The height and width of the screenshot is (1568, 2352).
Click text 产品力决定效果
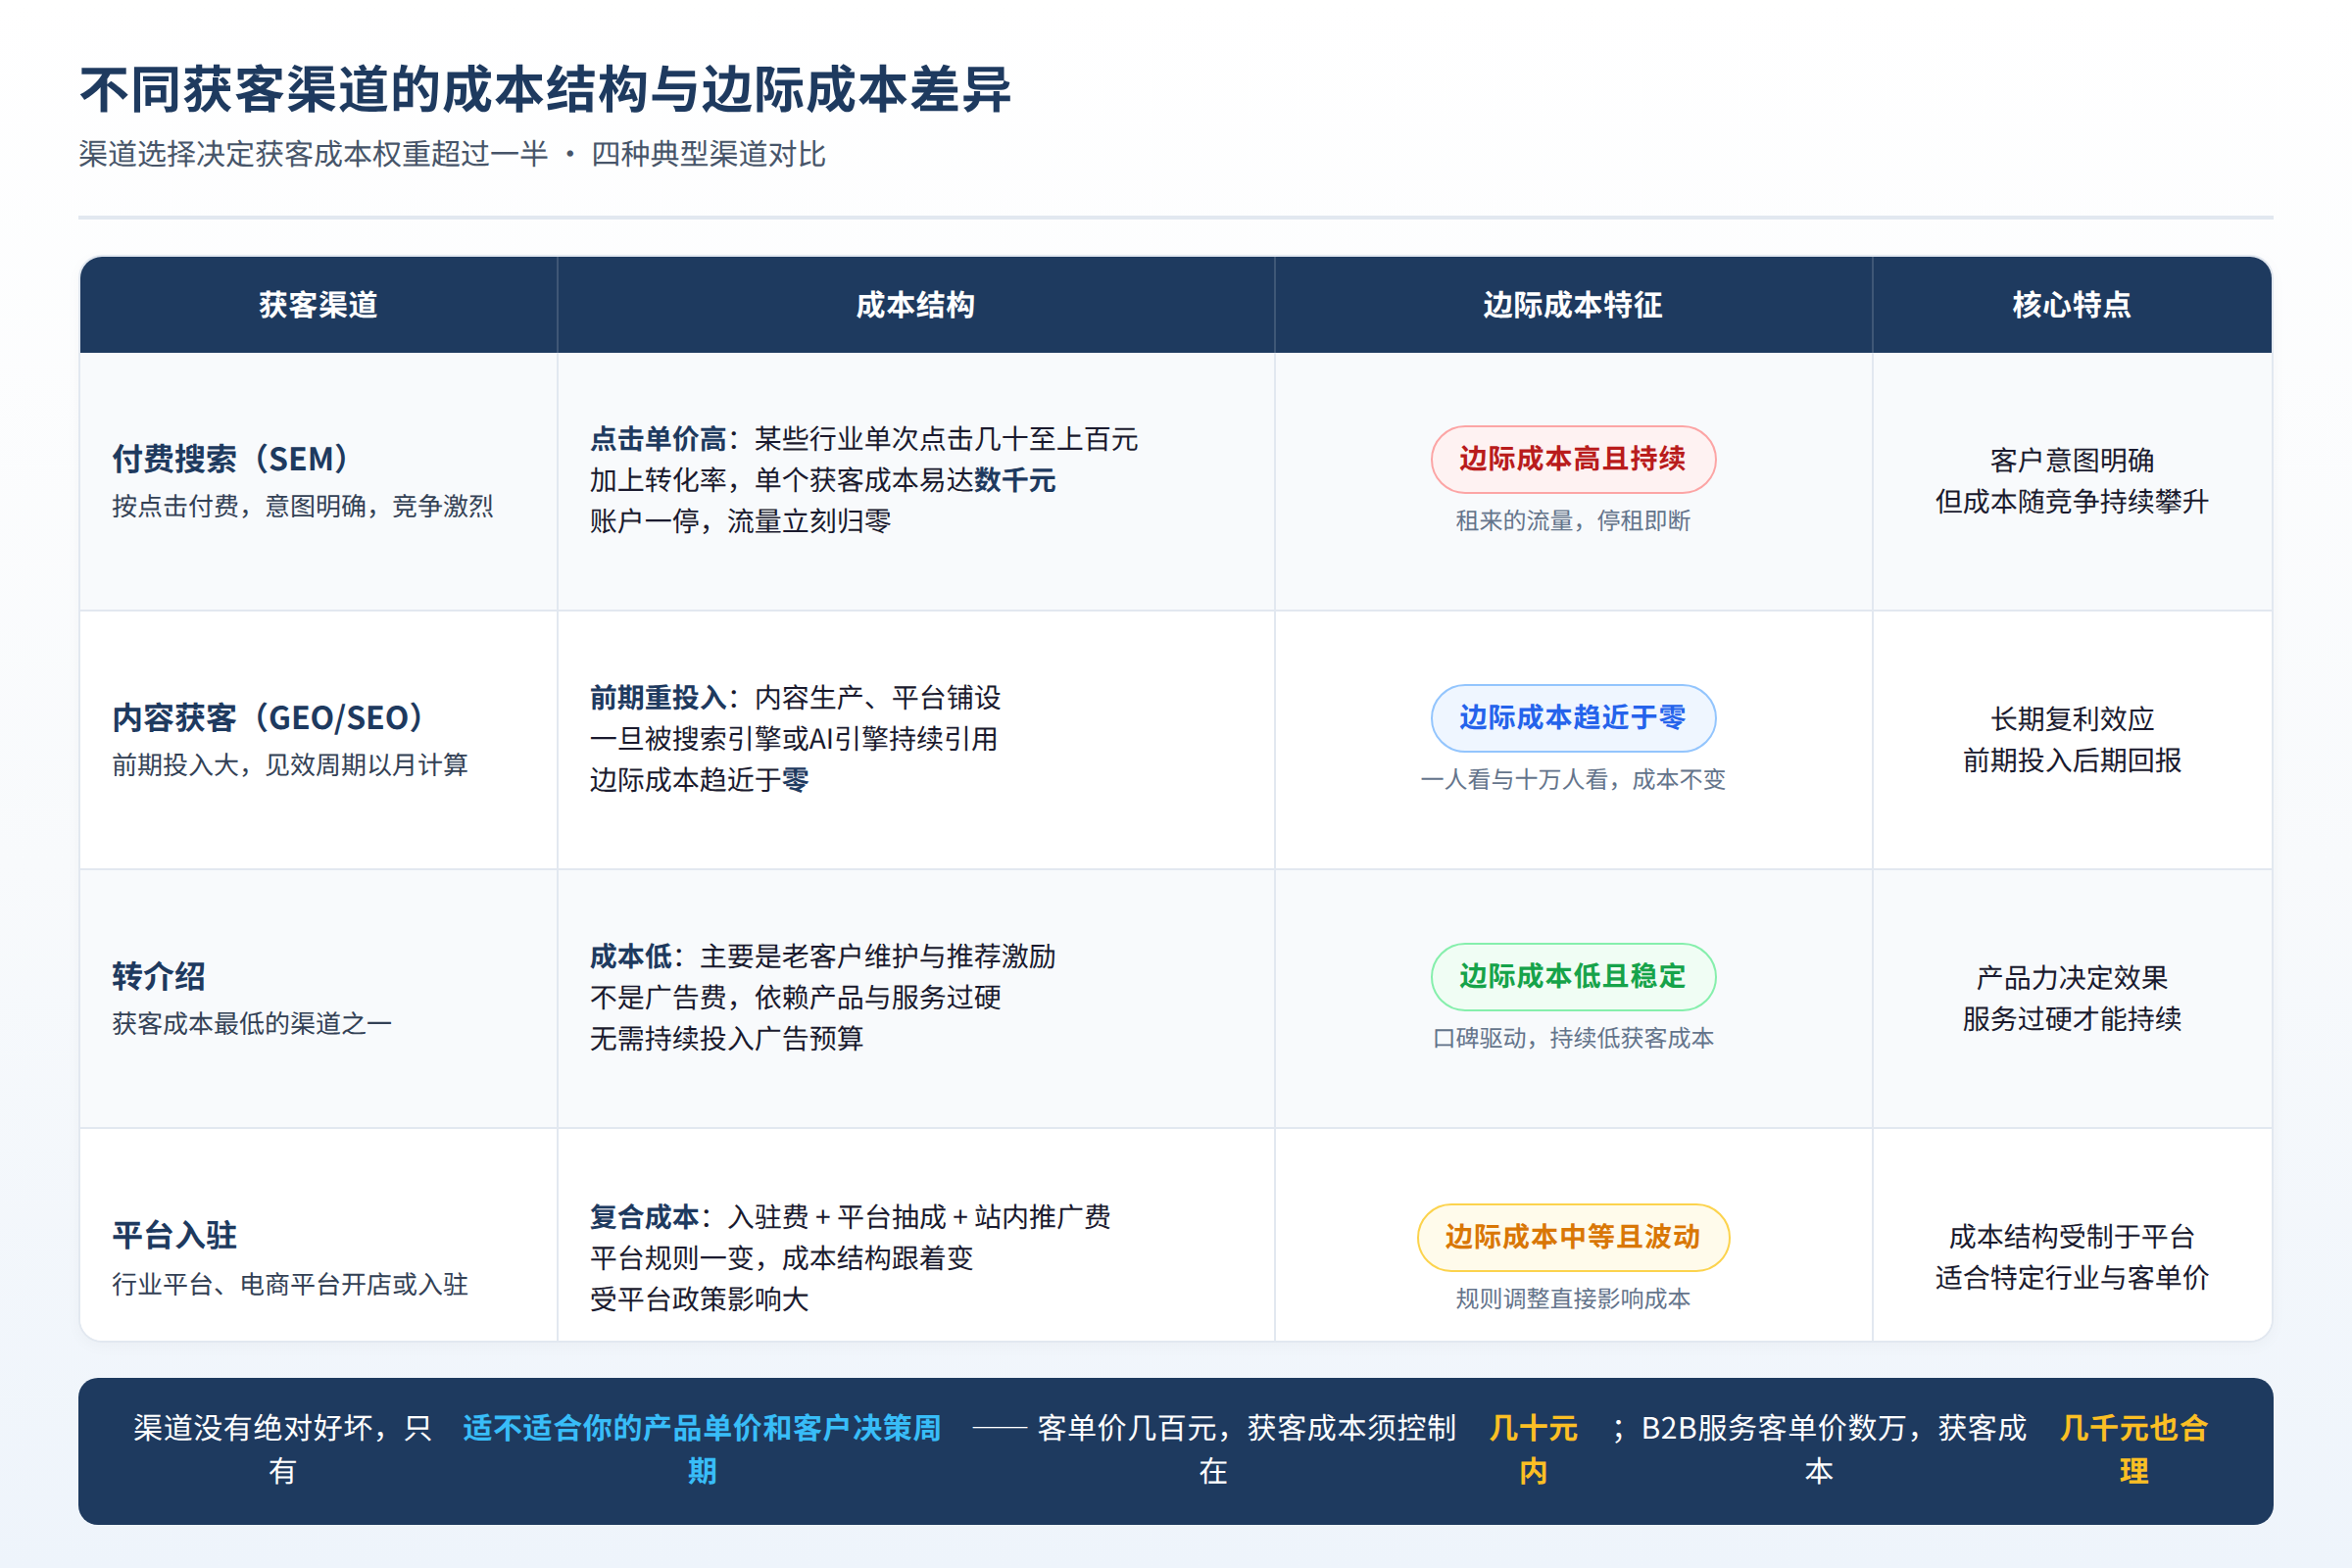[x=2071, y=978]
